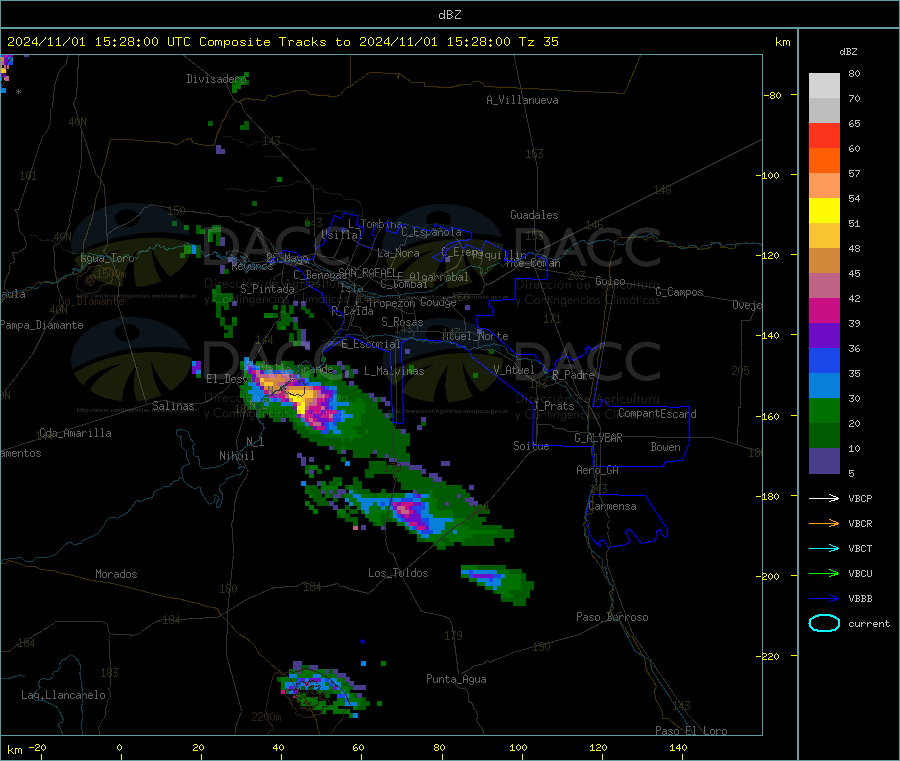
Task: Click the 'G_Campos' map label
Action: click(x=680, y=292)
